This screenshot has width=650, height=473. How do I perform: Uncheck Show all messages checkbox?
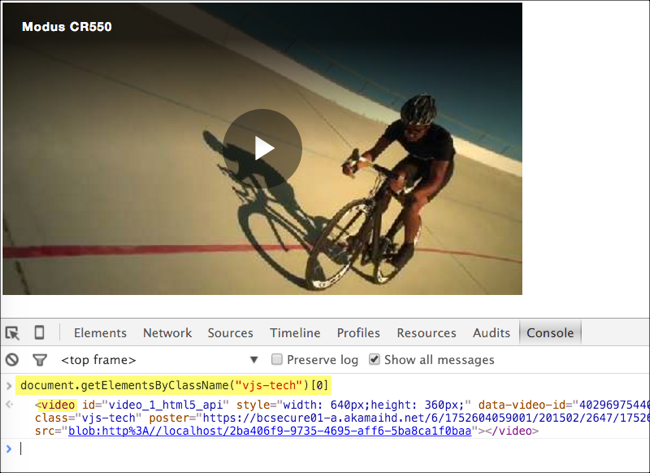(374, 359)
